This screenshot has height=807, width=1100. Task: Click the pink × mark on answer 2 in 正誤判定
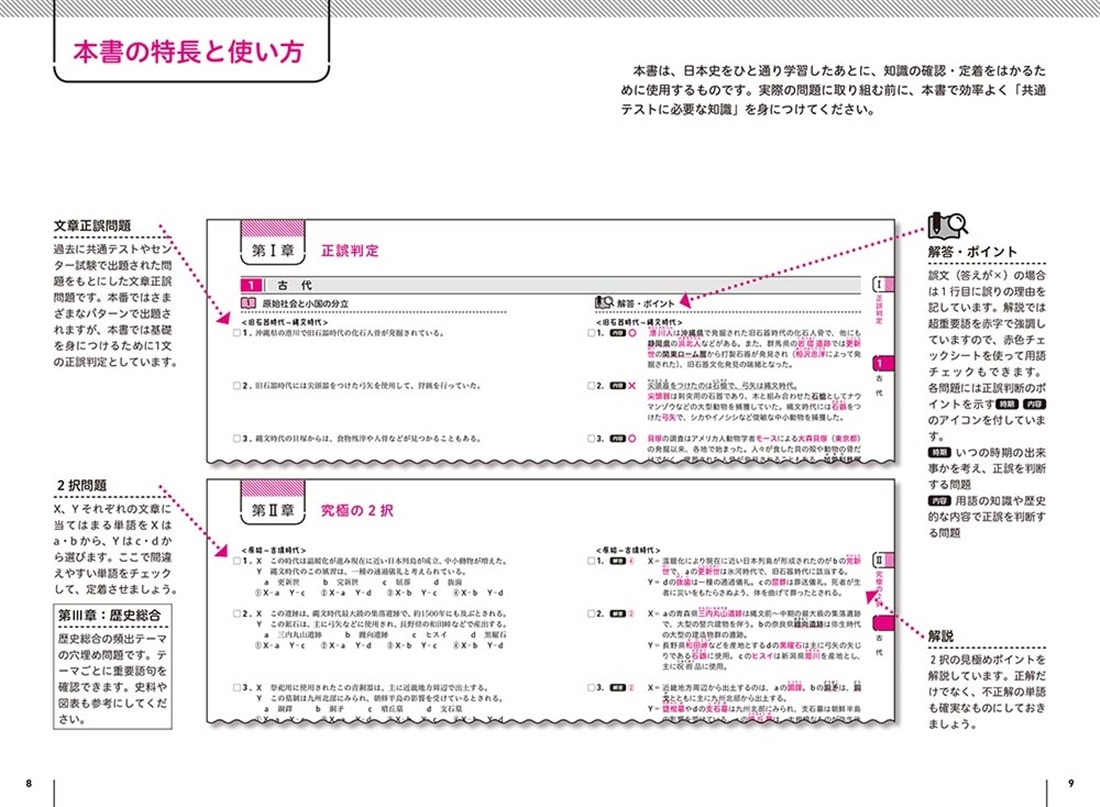pos(632,386)
